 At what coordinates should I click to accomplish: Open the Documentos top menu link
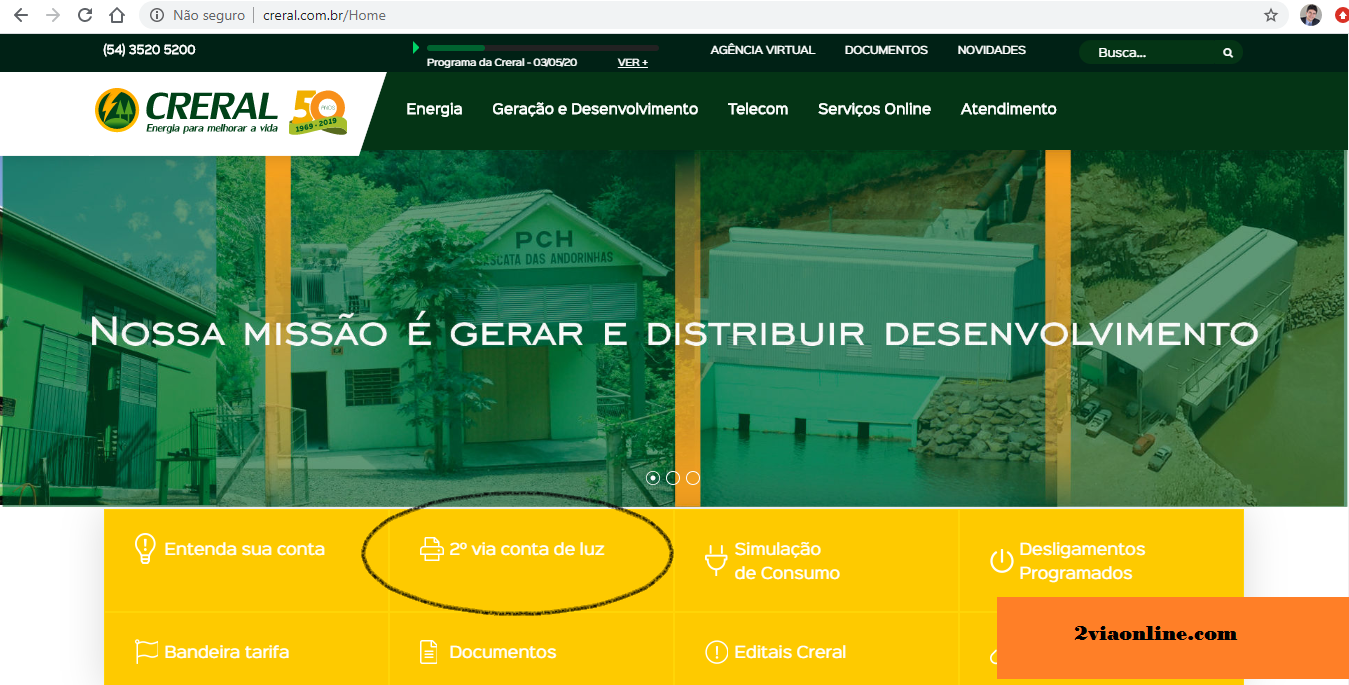point(886,50)
